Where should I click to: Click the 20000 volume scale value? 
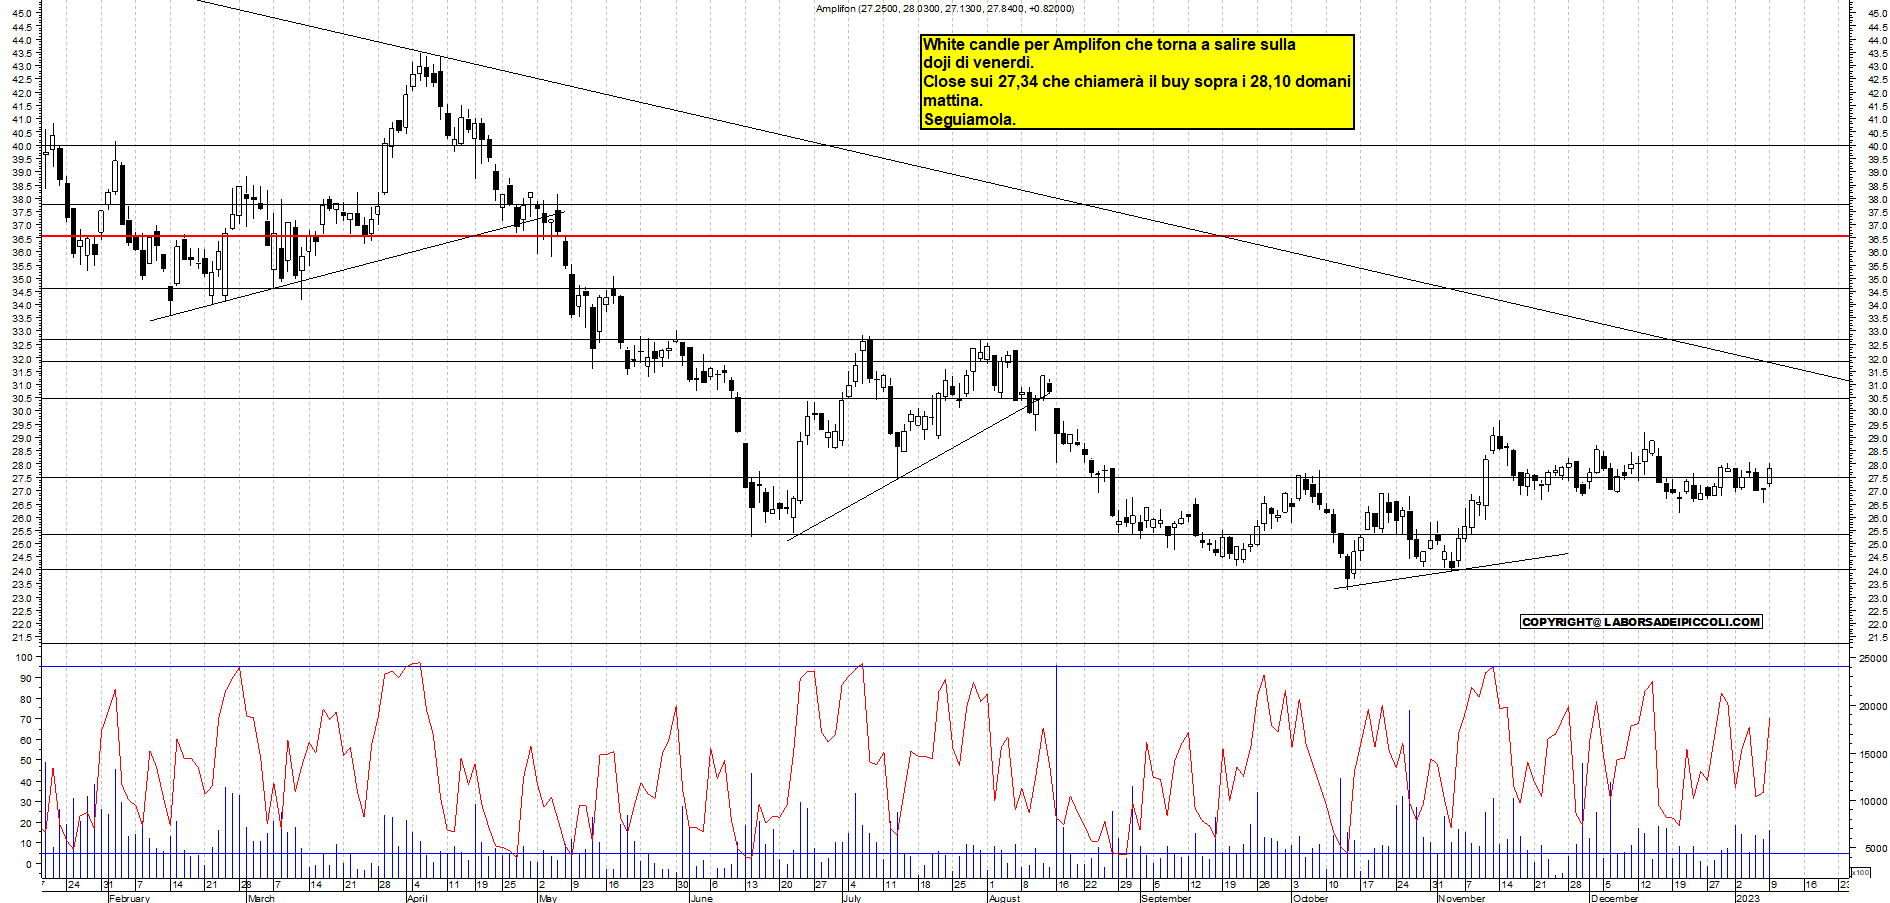click(x=1872, y=706)
